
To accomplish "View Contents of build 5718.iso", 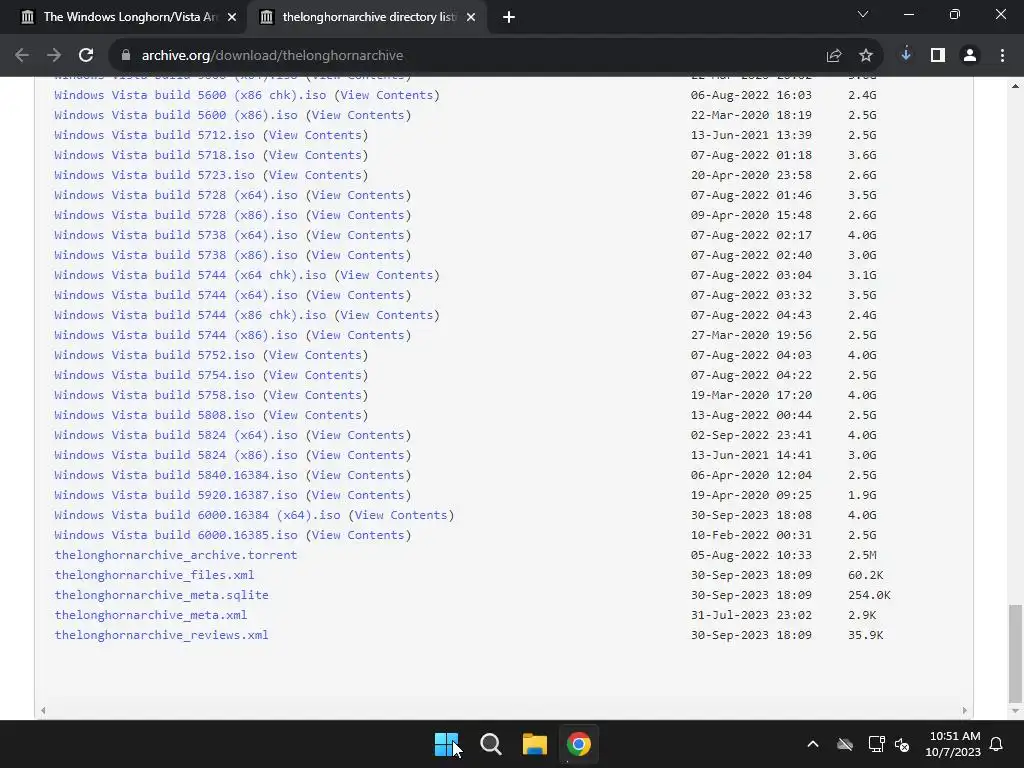I will pyautogui.click(x=315, y=155).
